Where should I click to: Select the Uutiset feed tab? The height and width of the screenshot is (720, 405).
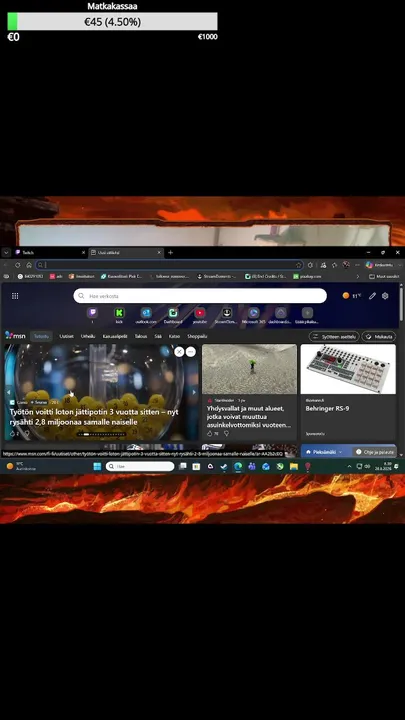coord(66,337)
